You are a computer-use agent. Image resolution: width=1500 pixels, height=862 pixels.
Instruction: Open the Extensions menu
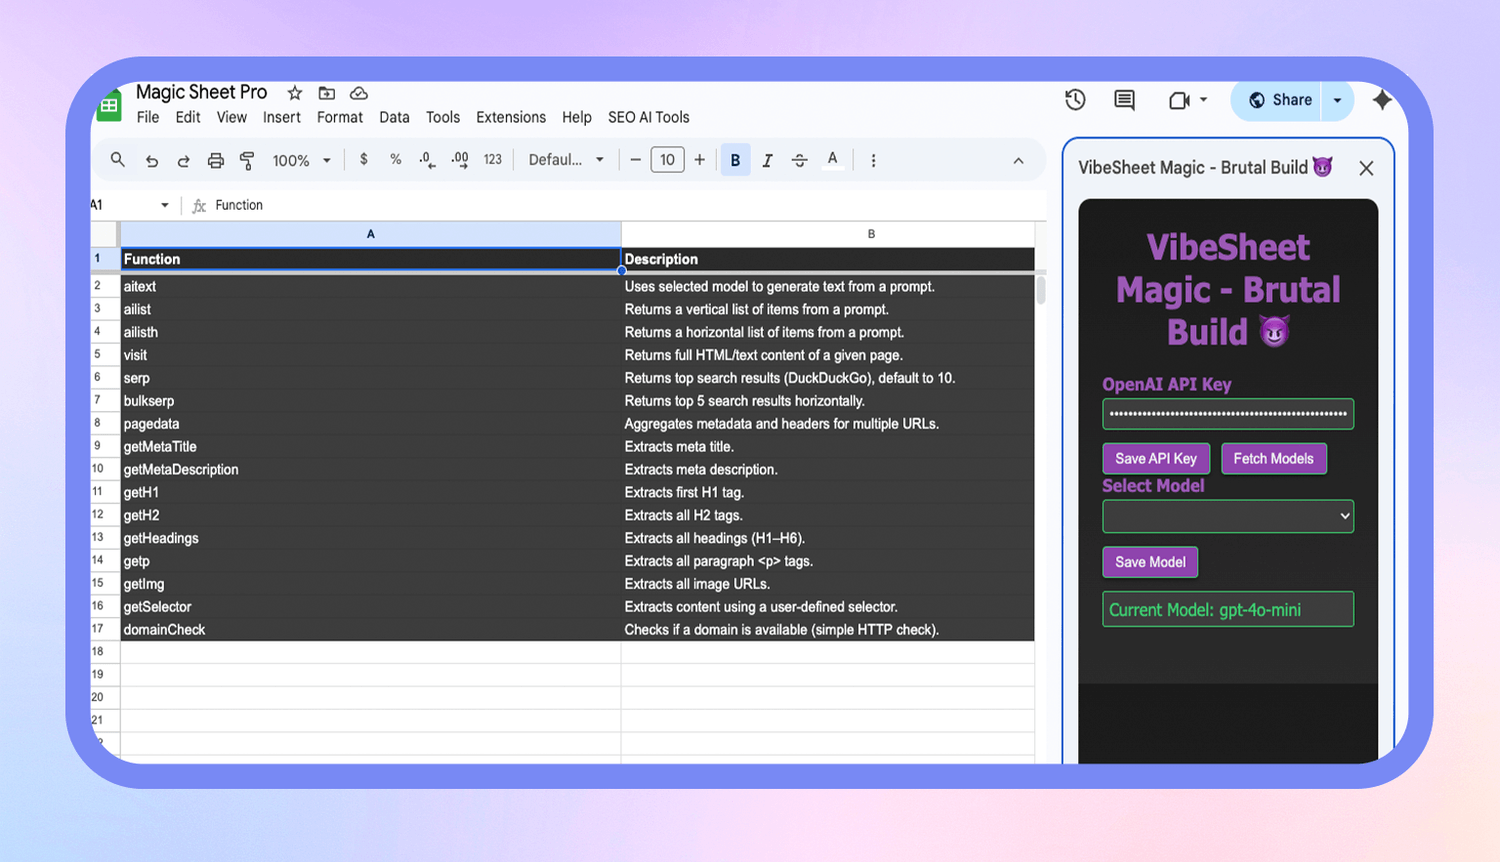click(x=511, y=117)
